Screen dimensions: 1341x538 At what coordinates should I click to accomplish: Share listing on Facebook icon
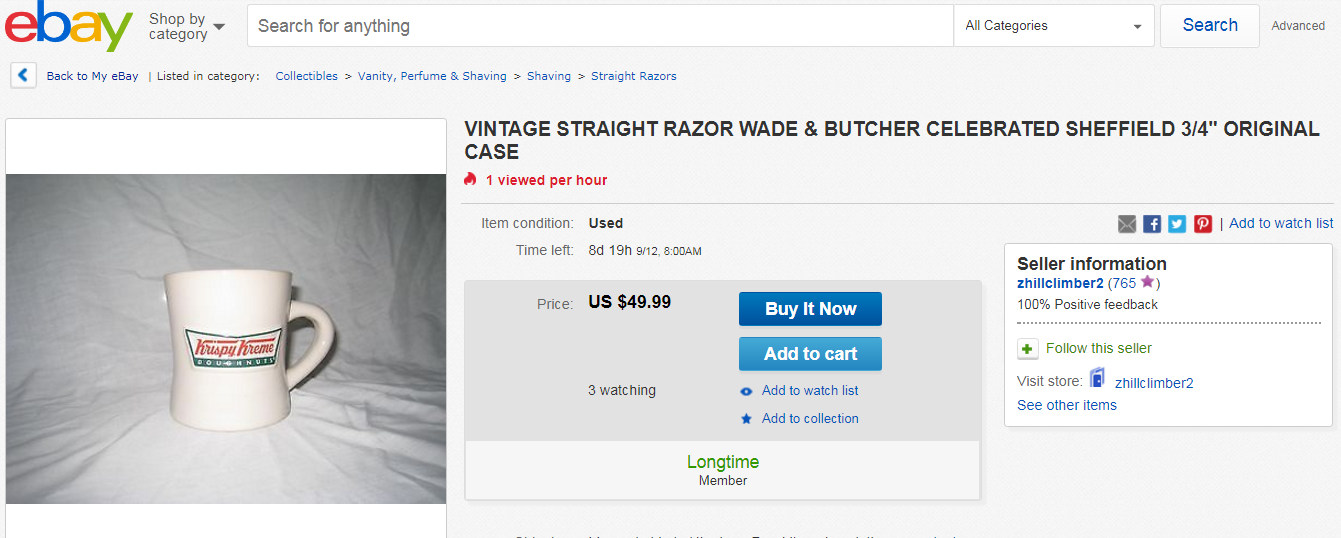point(1152,224)
